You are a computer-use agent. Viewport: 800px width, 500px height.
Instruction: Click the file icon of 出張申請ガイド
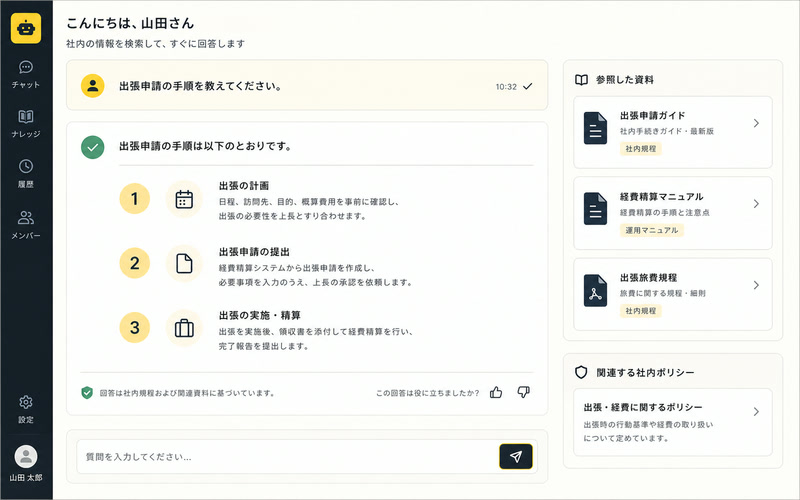595,128
